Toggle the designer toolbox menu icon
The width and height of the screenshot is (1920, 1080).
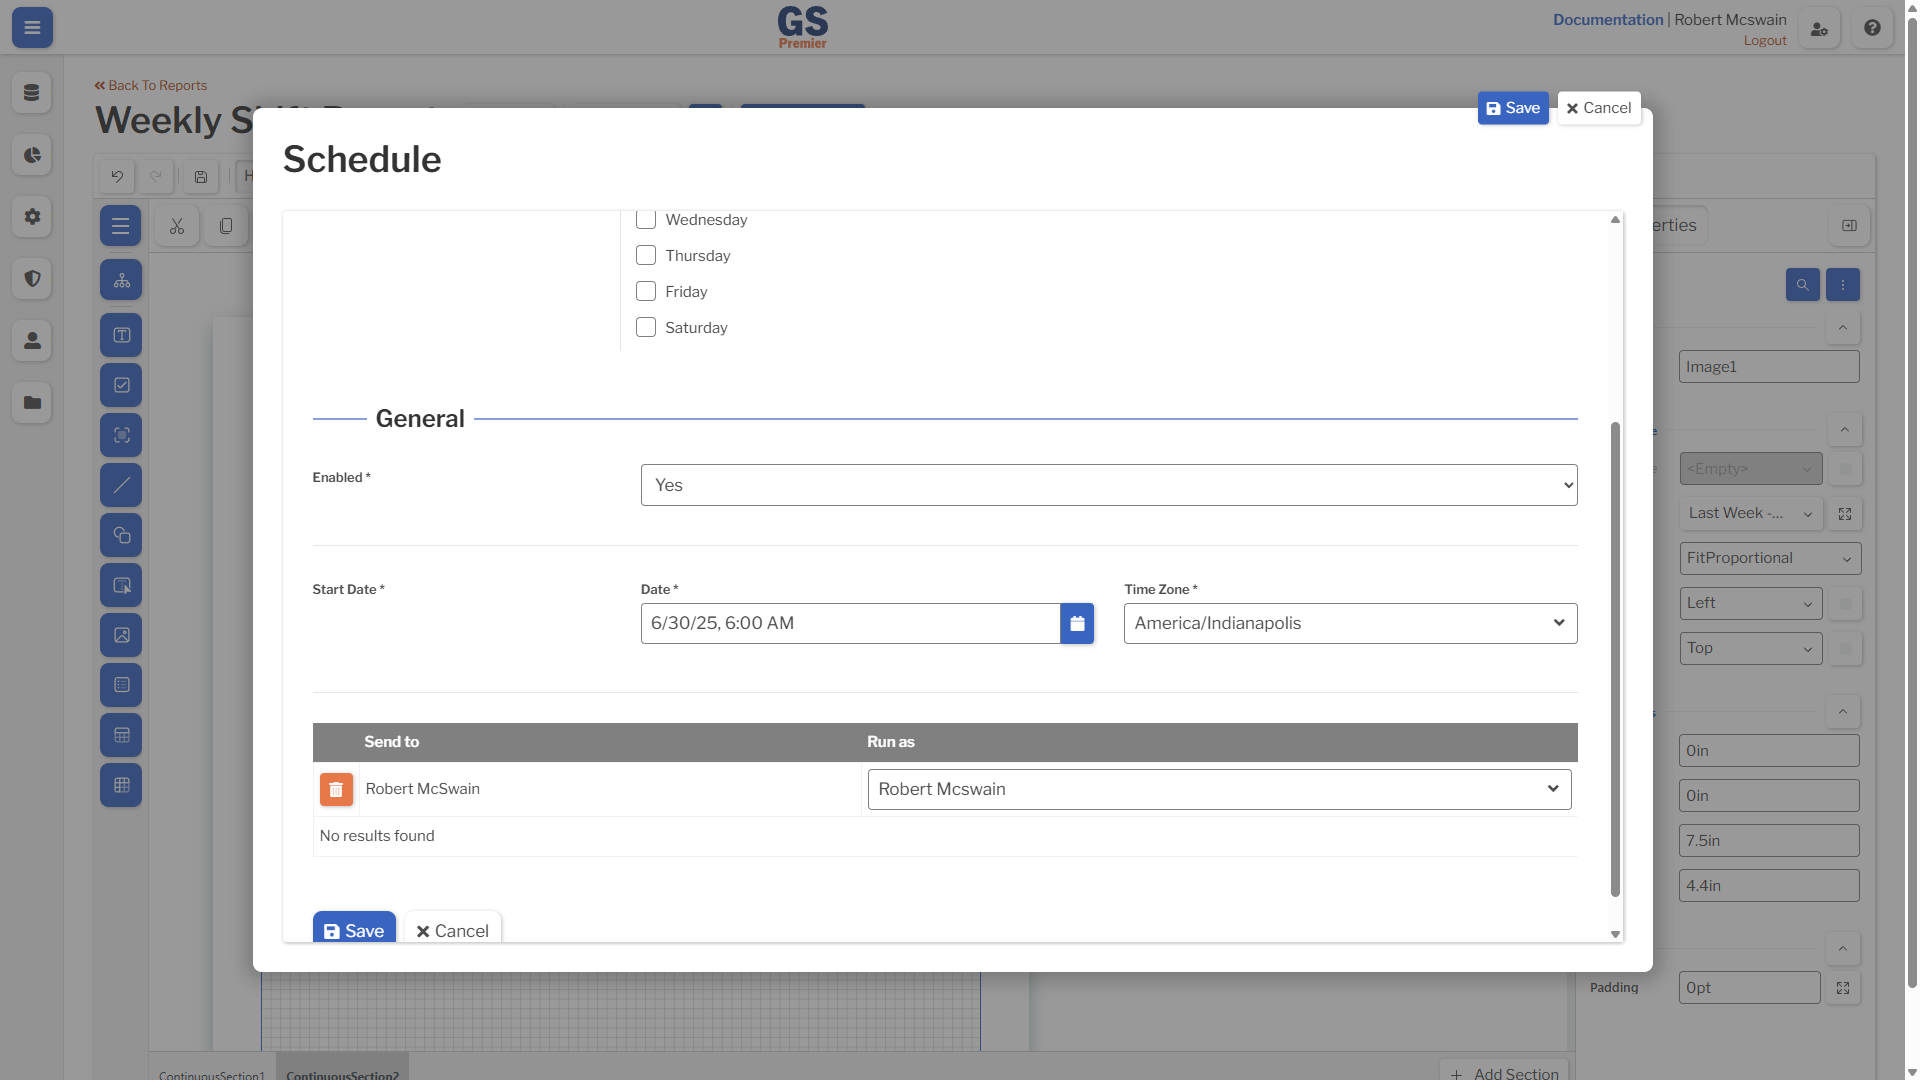(x=121, y=226)
